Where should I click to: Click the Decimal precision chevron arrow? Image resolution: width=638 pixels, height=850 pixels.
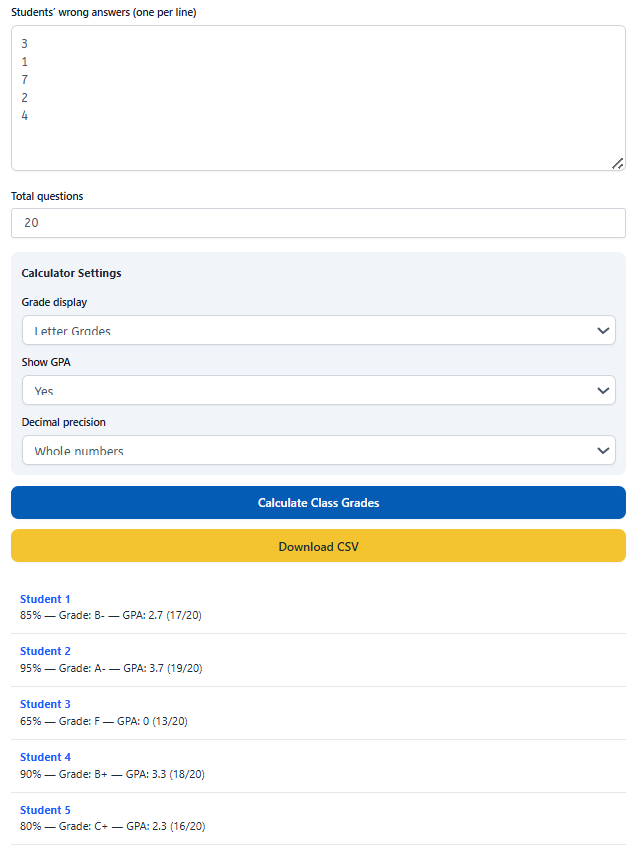point(603,450)
